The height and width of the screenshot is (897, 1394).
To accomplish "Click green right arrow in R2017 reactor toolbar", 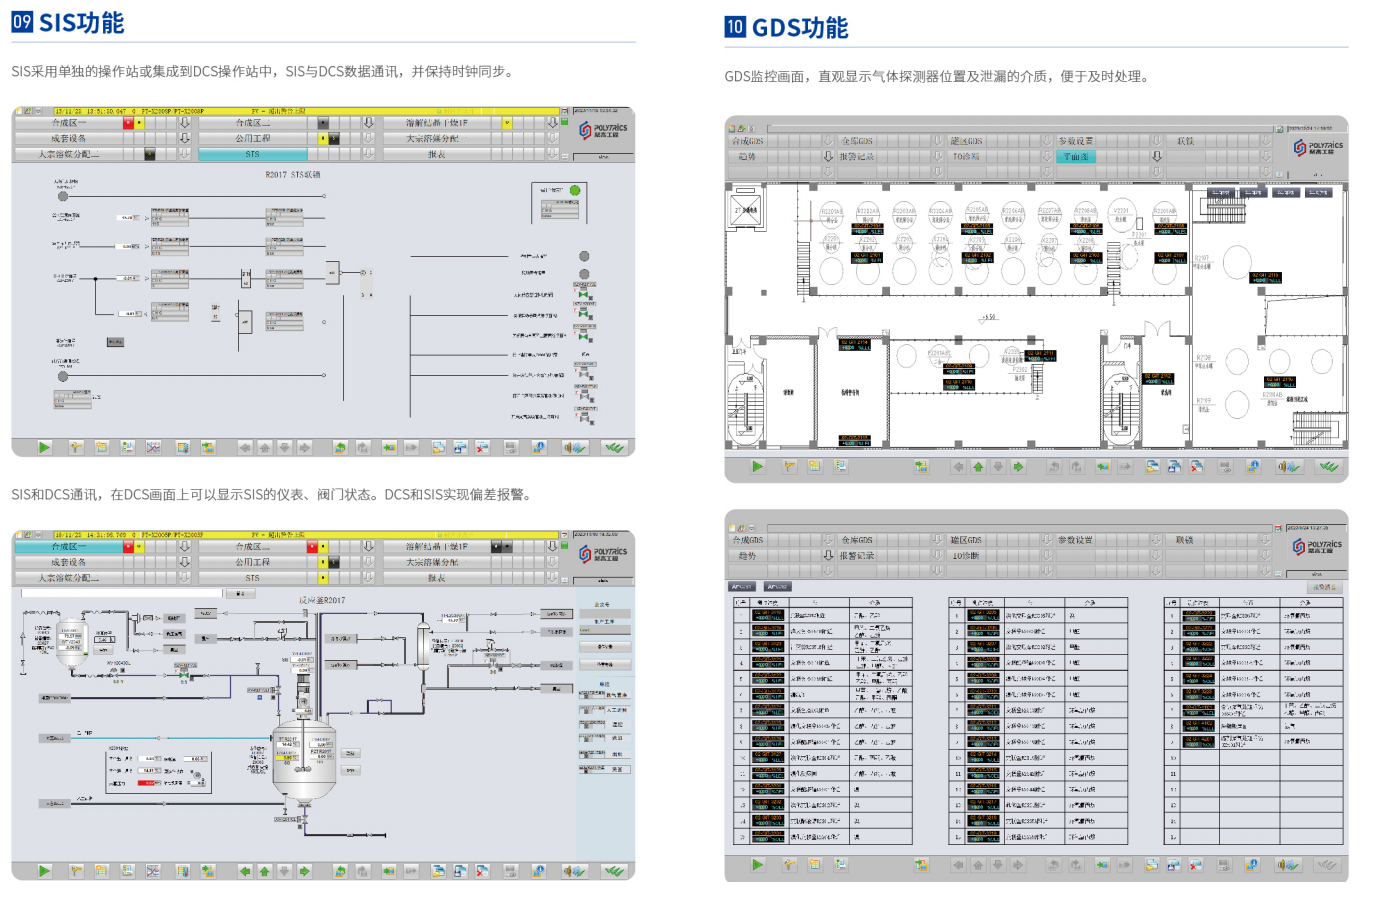I will pyautogui.click(x=305, y=871).
